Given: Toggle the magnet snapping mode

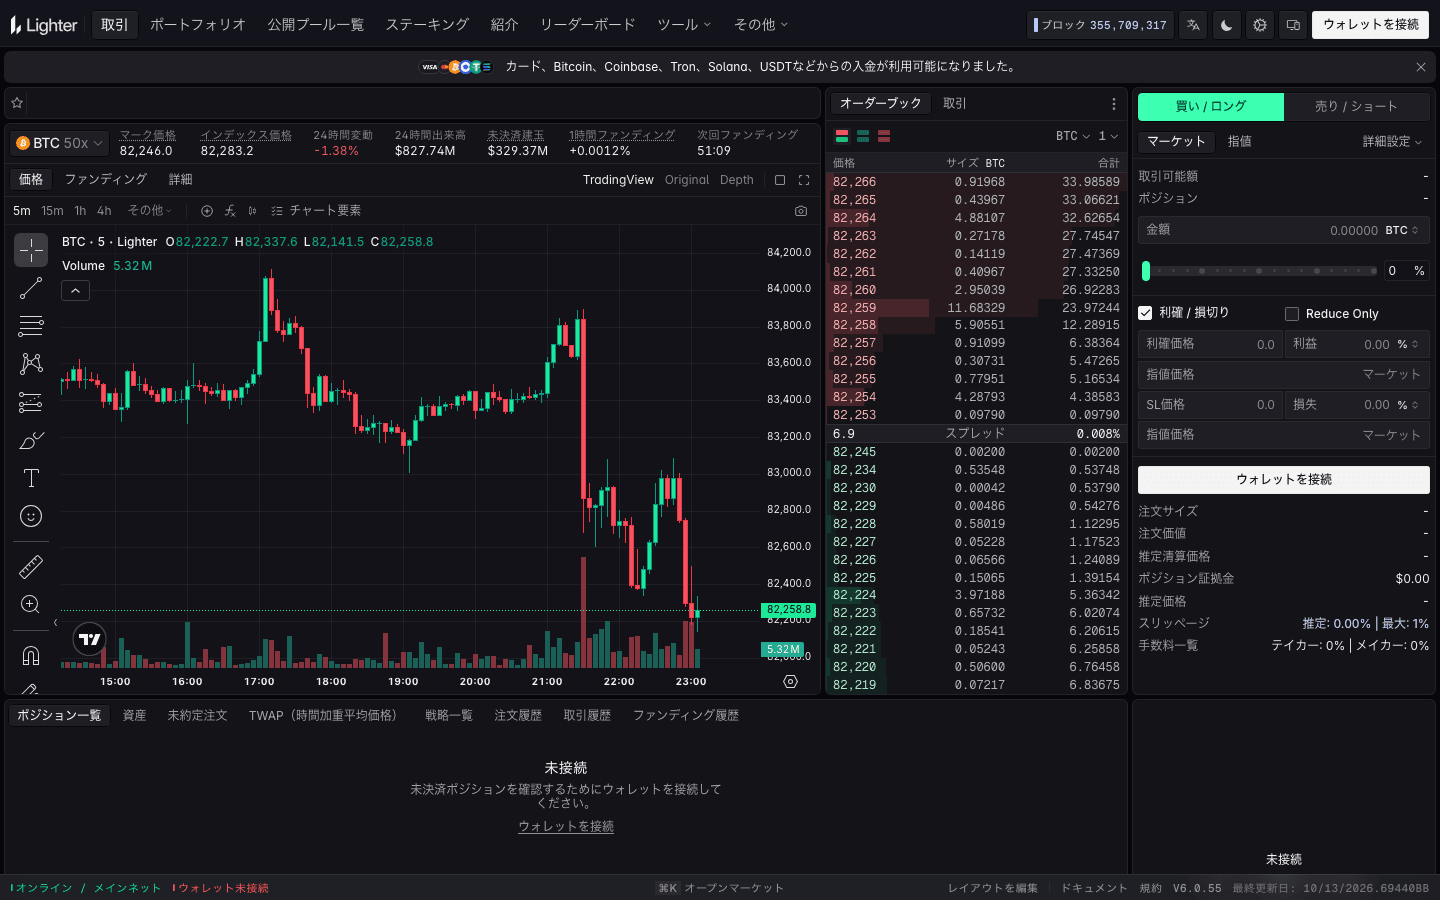Looking at the screenshot, I should pyautogui.click(x=31, y=656).
